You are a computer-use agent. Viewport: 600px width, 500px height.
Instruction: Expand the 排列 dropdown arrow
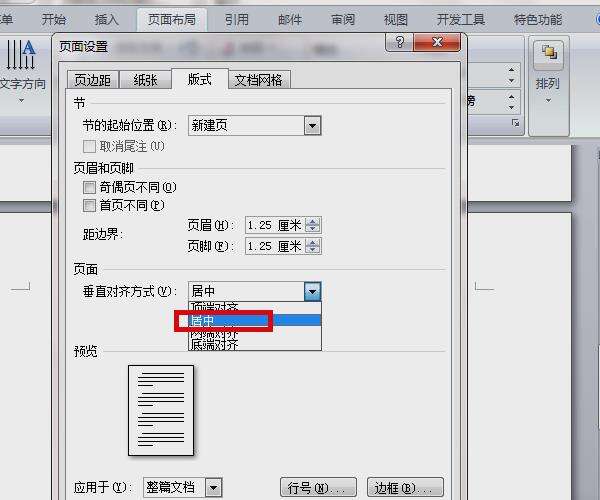point(548,100)
